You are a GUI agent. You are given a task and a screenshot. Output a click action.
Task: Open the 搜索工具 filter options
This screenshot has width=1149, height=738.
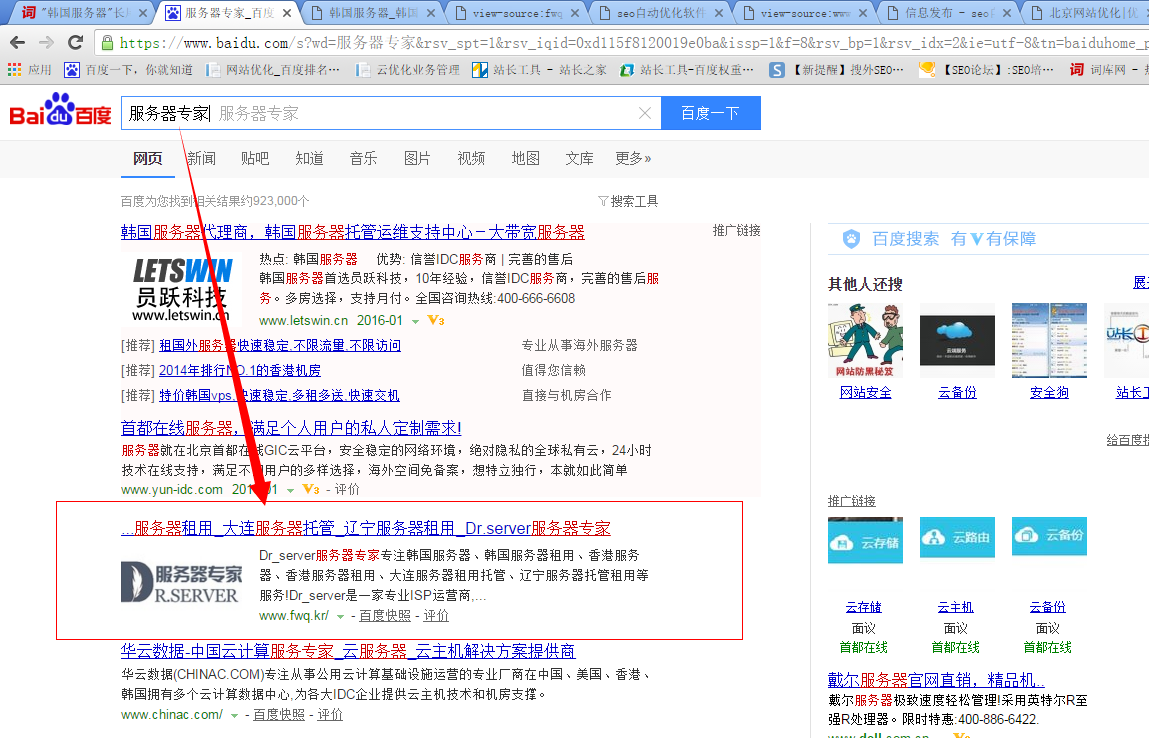click(628, 201)
